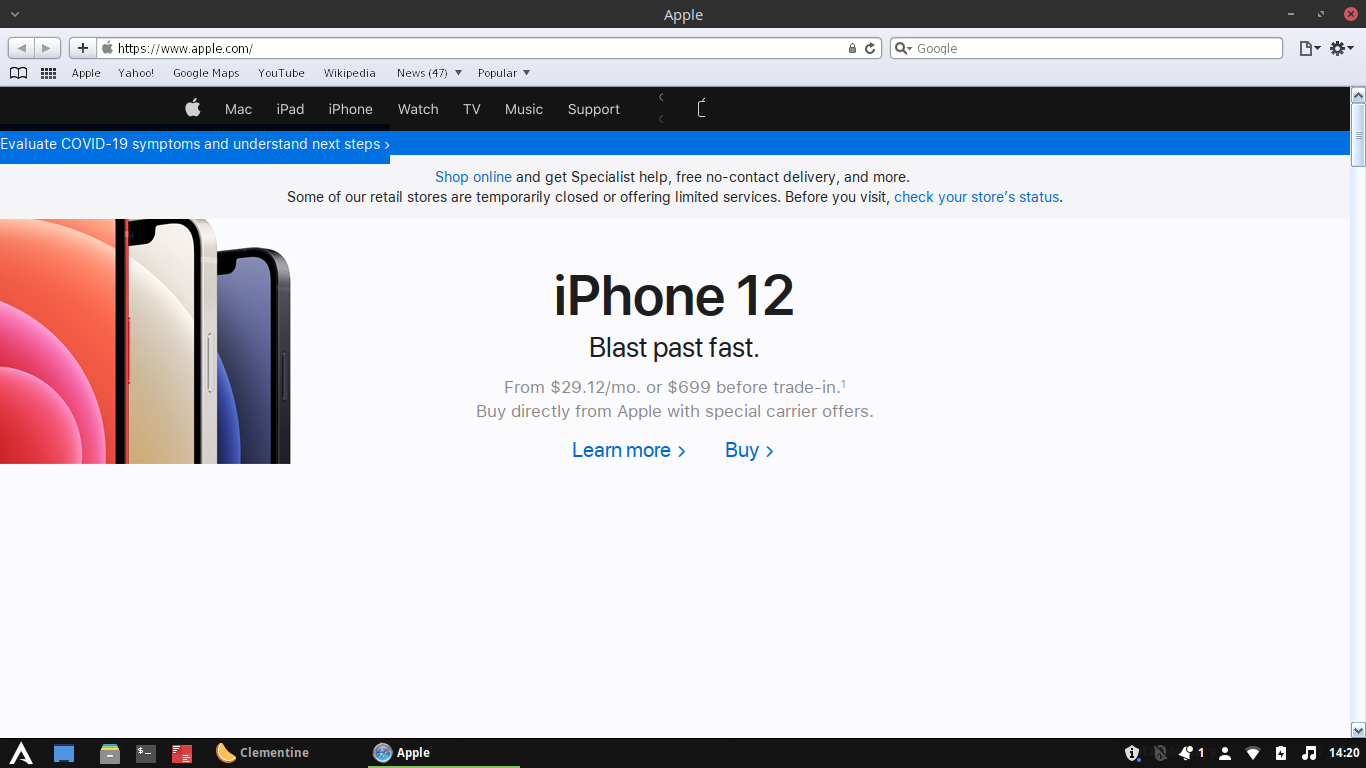The width and height of the screenshot is (1366, 768).
Task: Open the COVID-19 symptoms evaluation banner link
Action: [195, 144]
